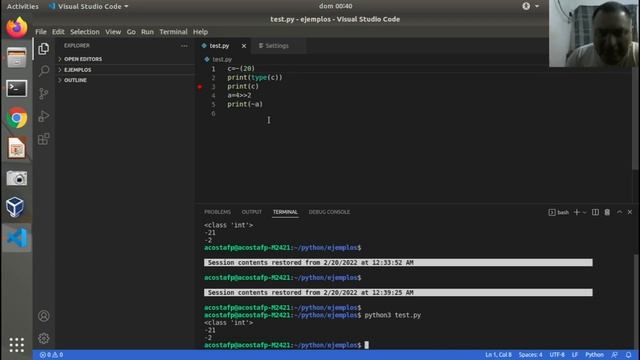Toggle the breakpoint on line 3
The image size is (640, 360).
click(x=200, y=87)
